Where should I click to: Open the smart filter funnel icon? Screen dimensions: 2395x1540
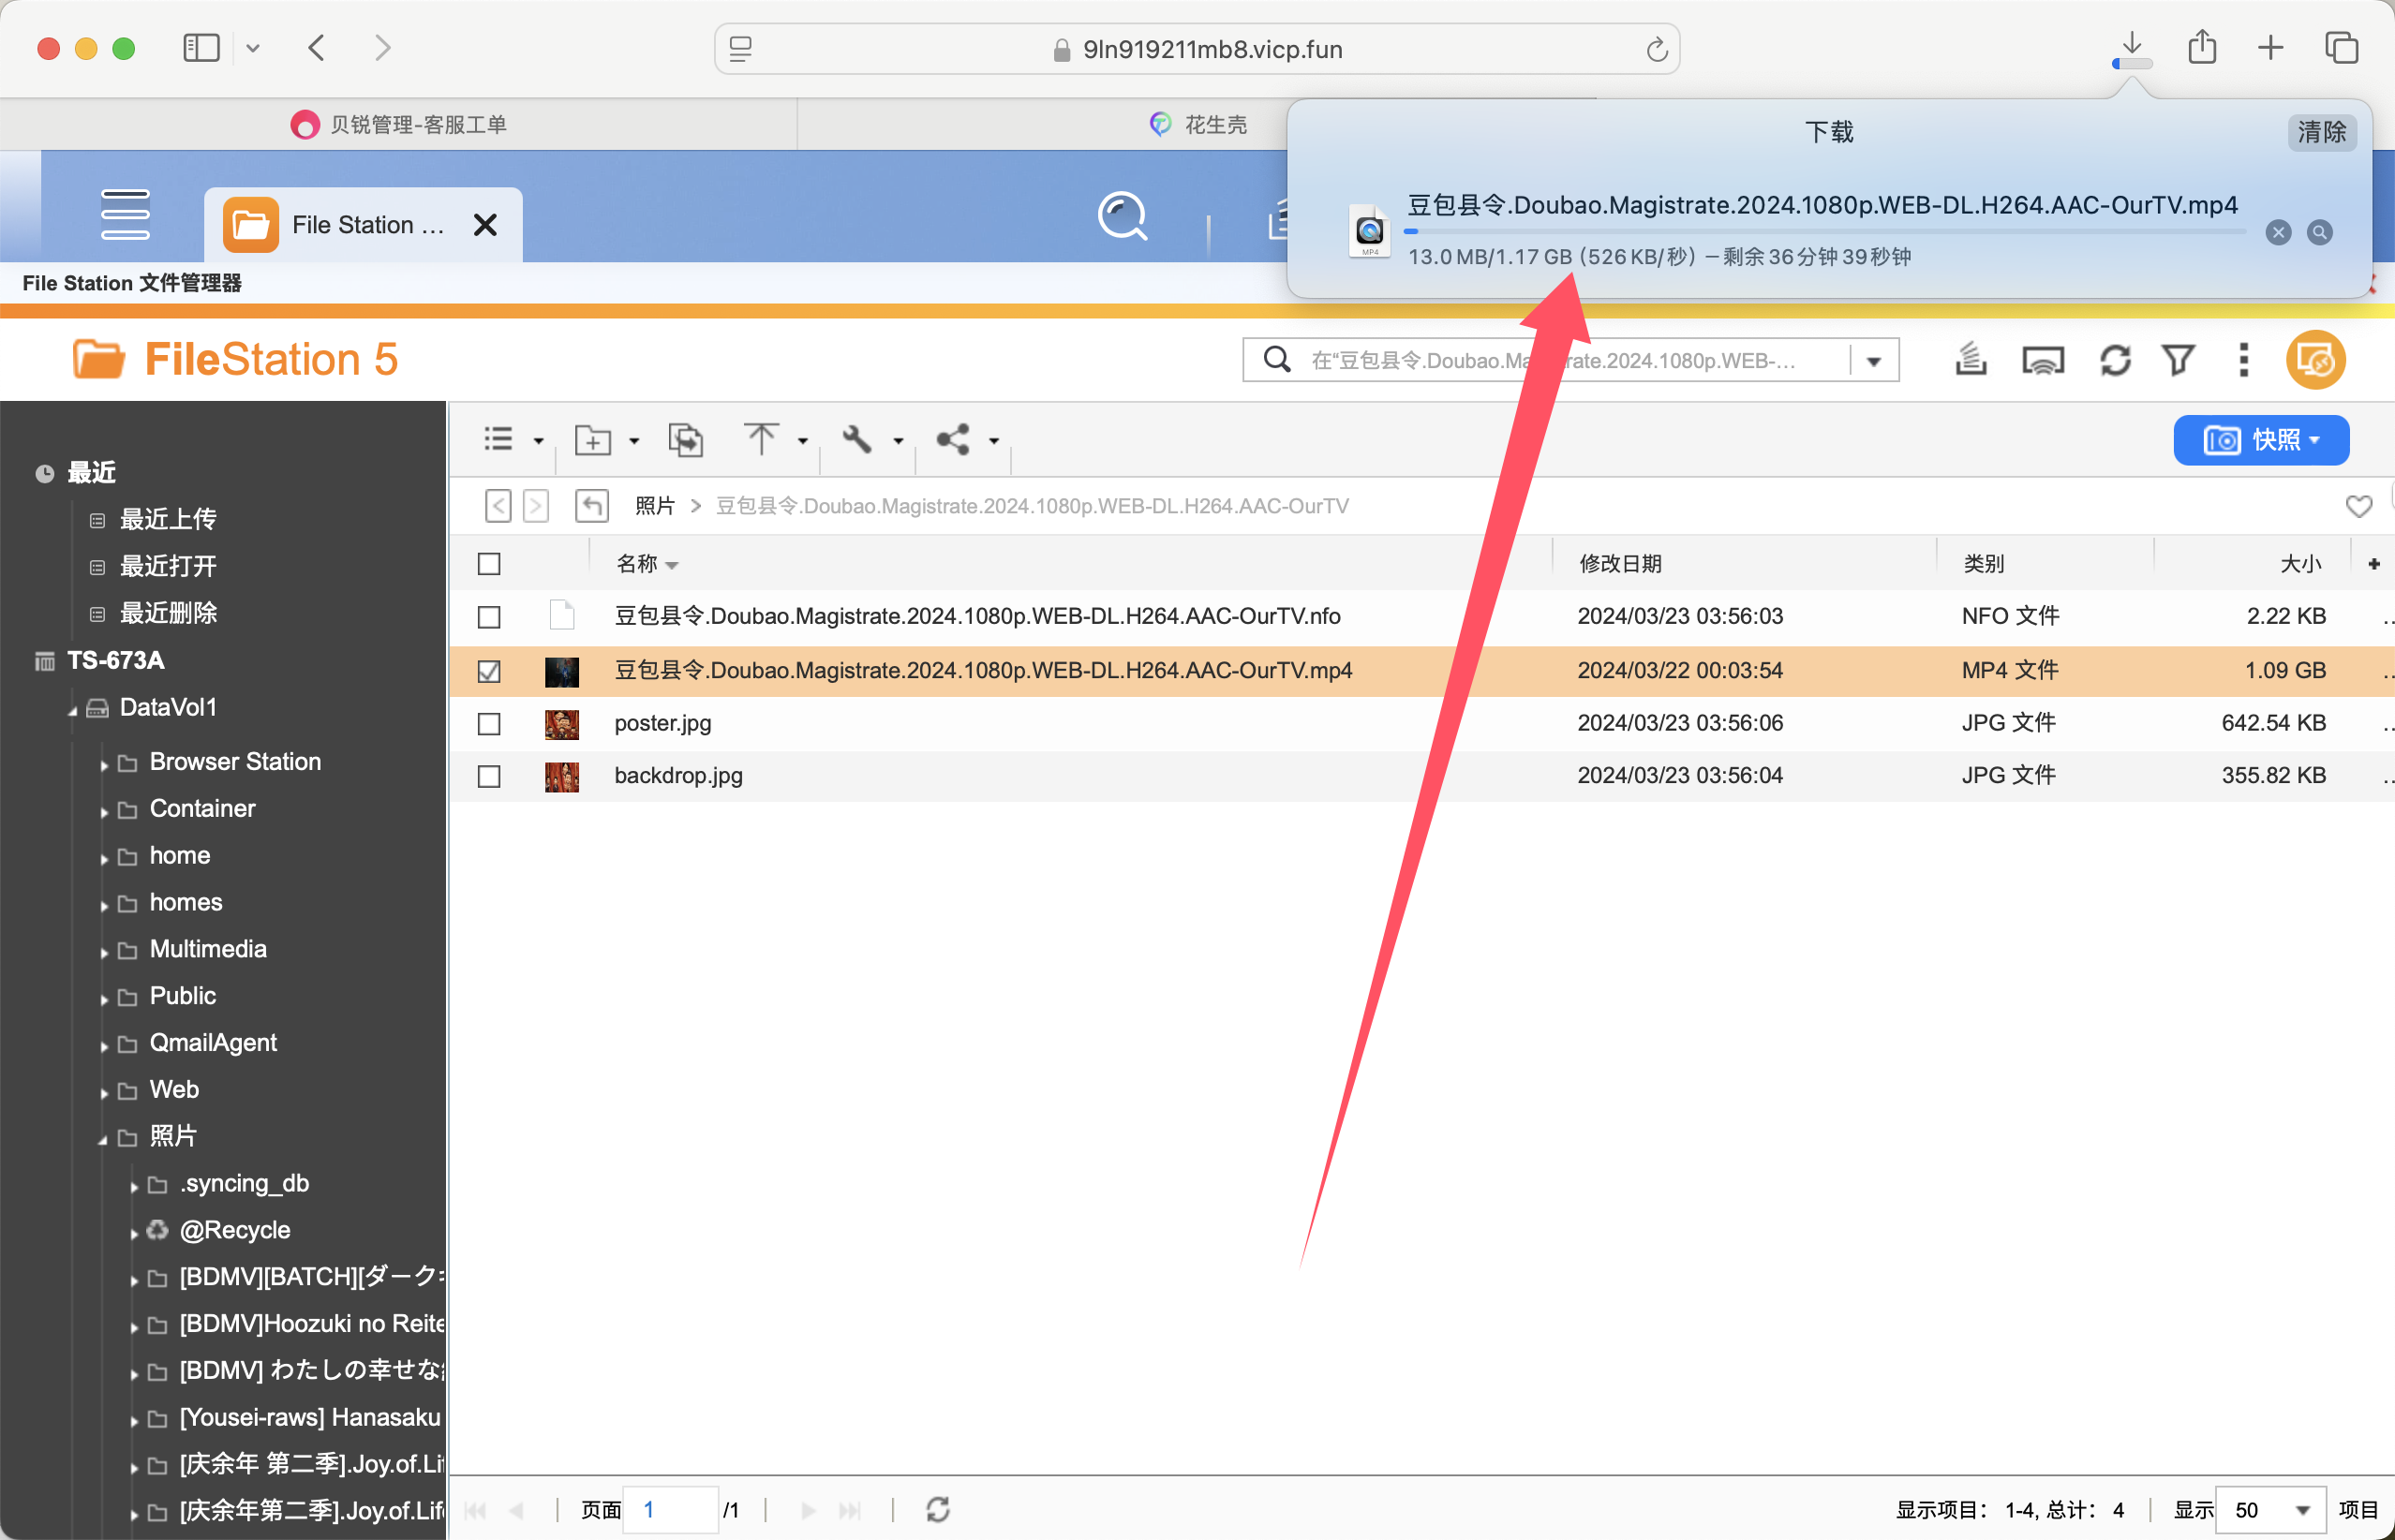(x=2179, y=360)
